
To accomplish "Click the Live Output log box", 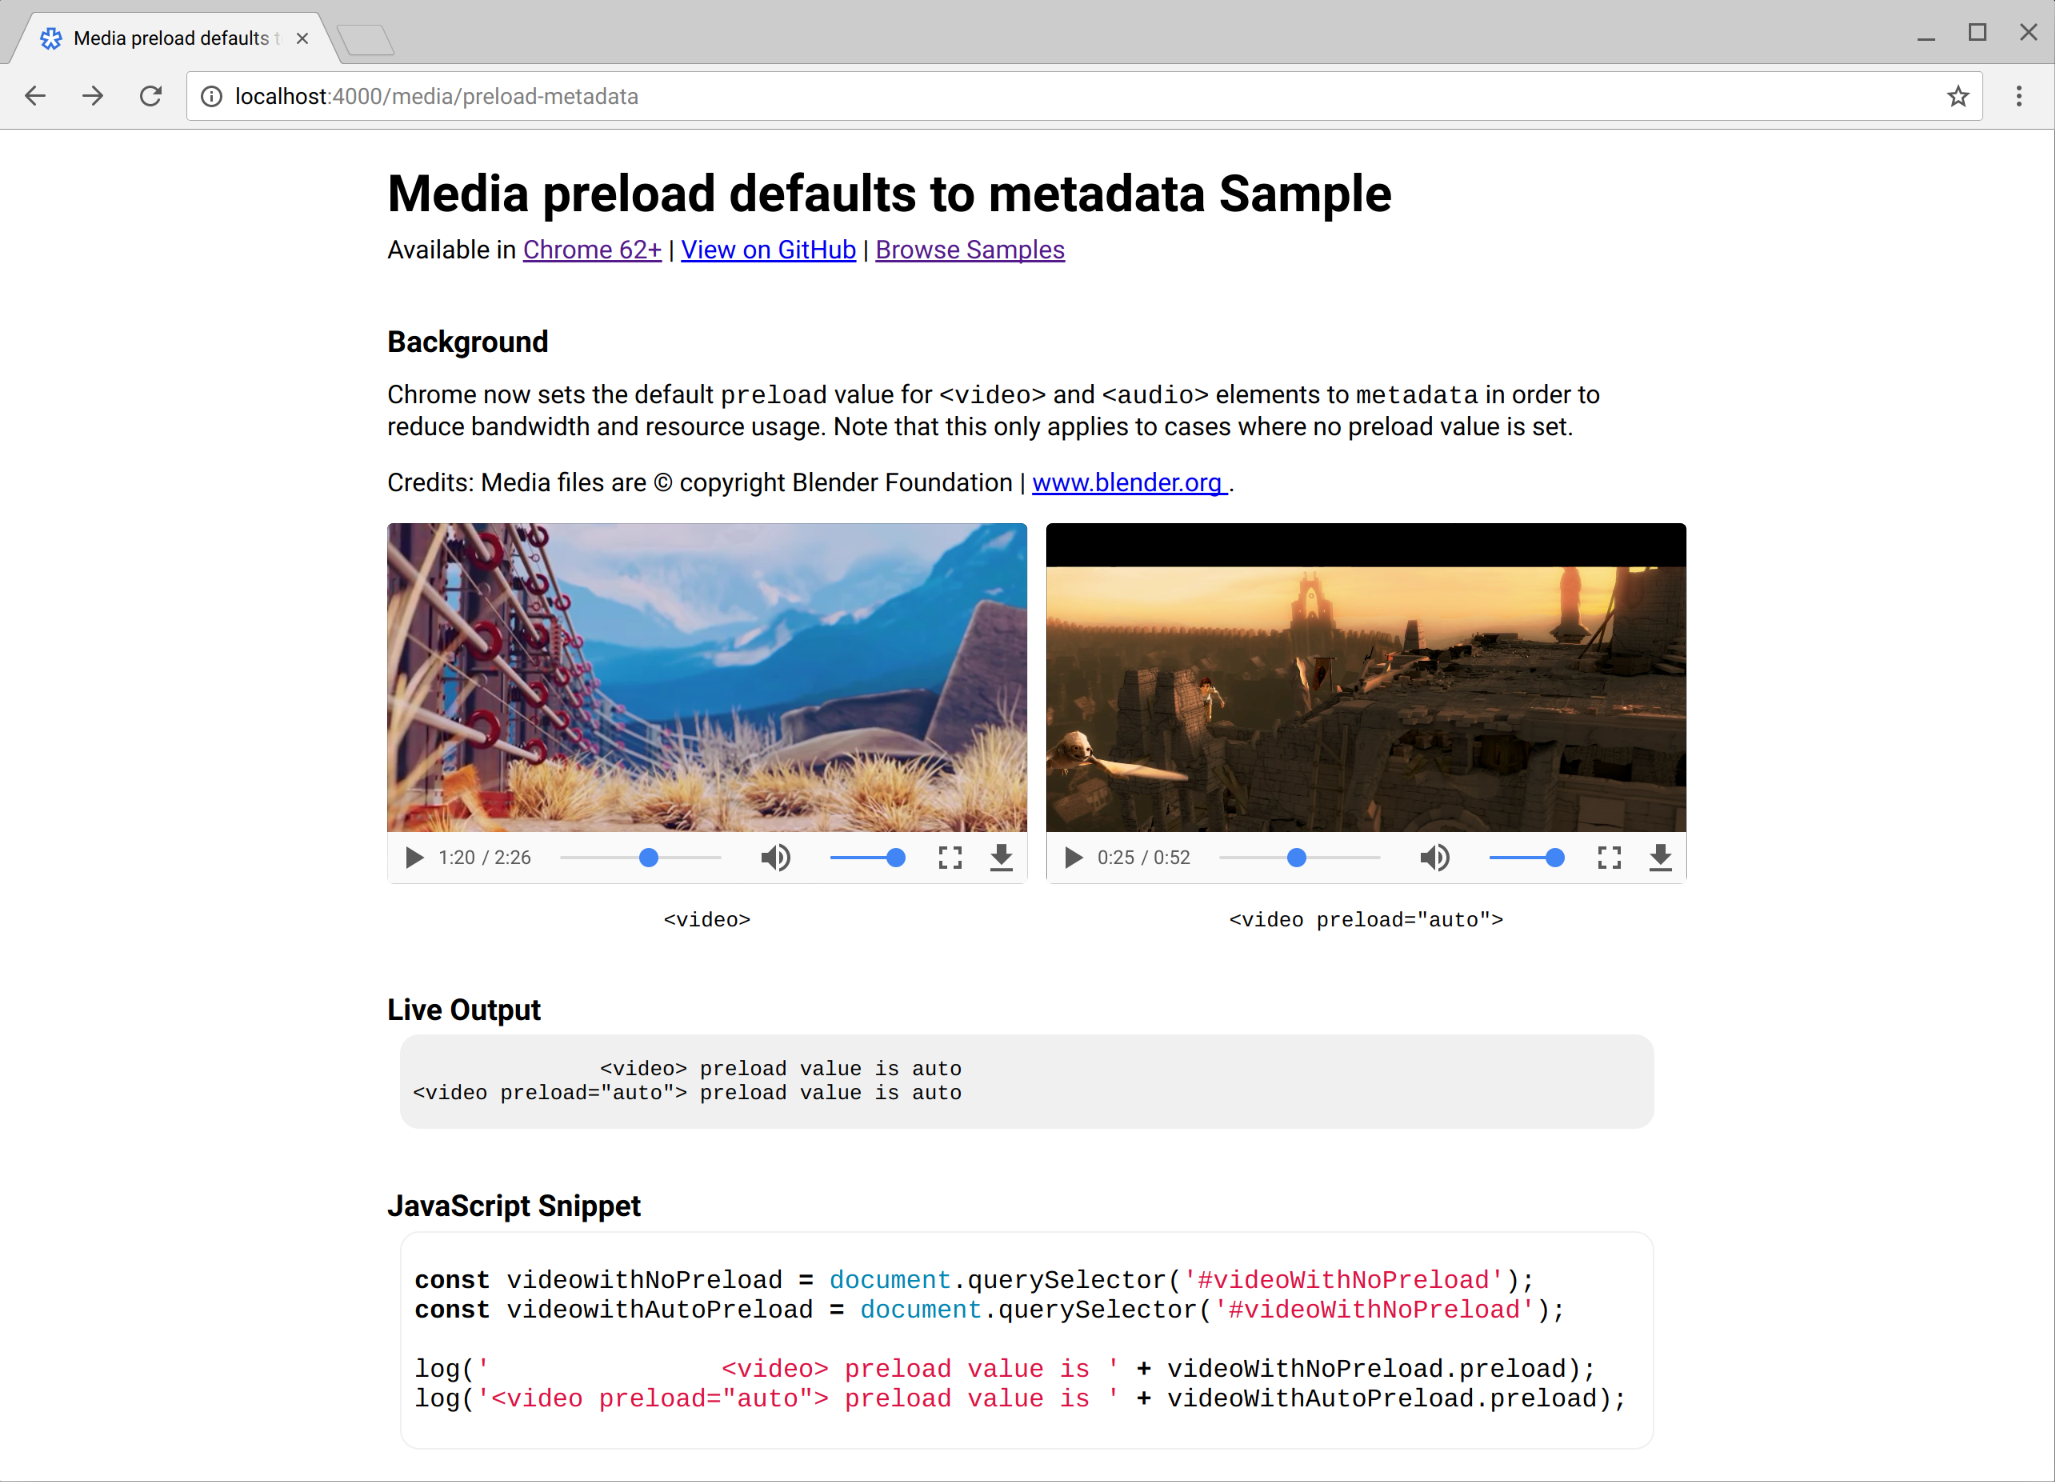I will (x=1027, y=1081).
